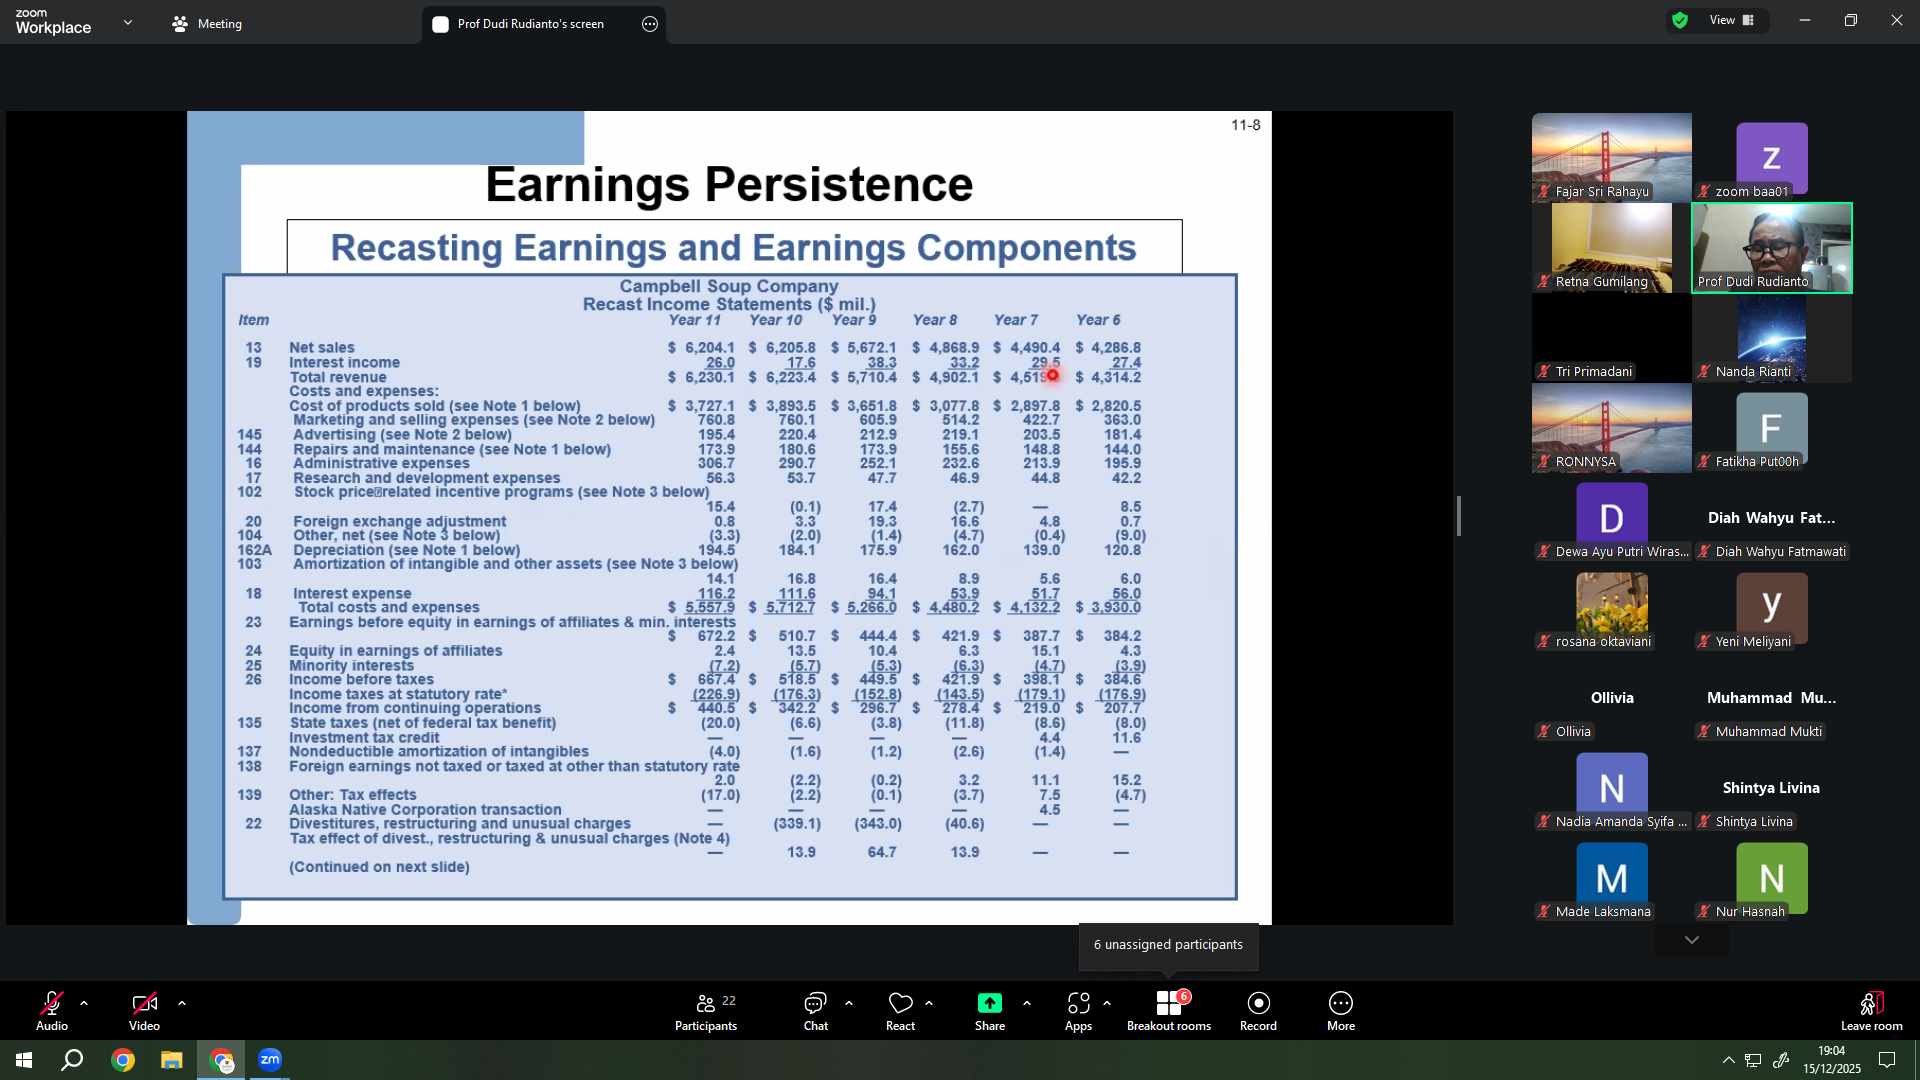Start recording with the Record button
The height and width of the screenshot is (1080, 1920).
1258,1011
